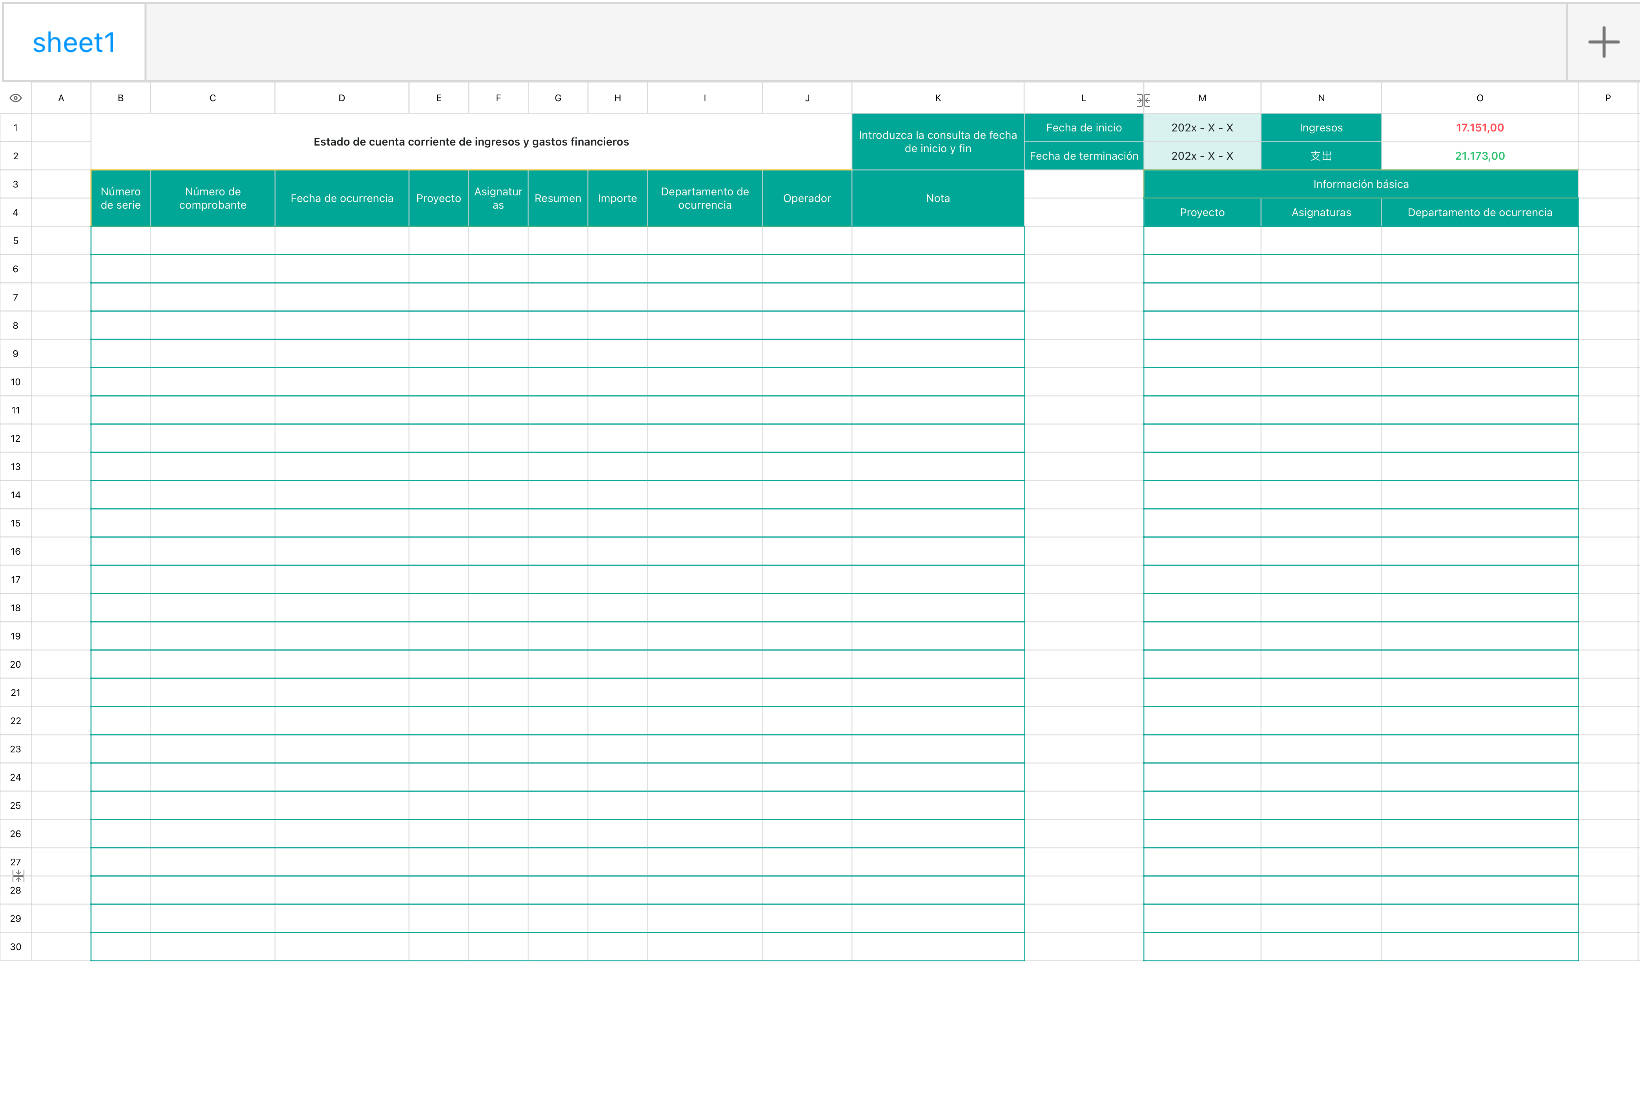Select row 30 header
Viewport: 1640px width, 1118px height.
[x=16, y=946]
